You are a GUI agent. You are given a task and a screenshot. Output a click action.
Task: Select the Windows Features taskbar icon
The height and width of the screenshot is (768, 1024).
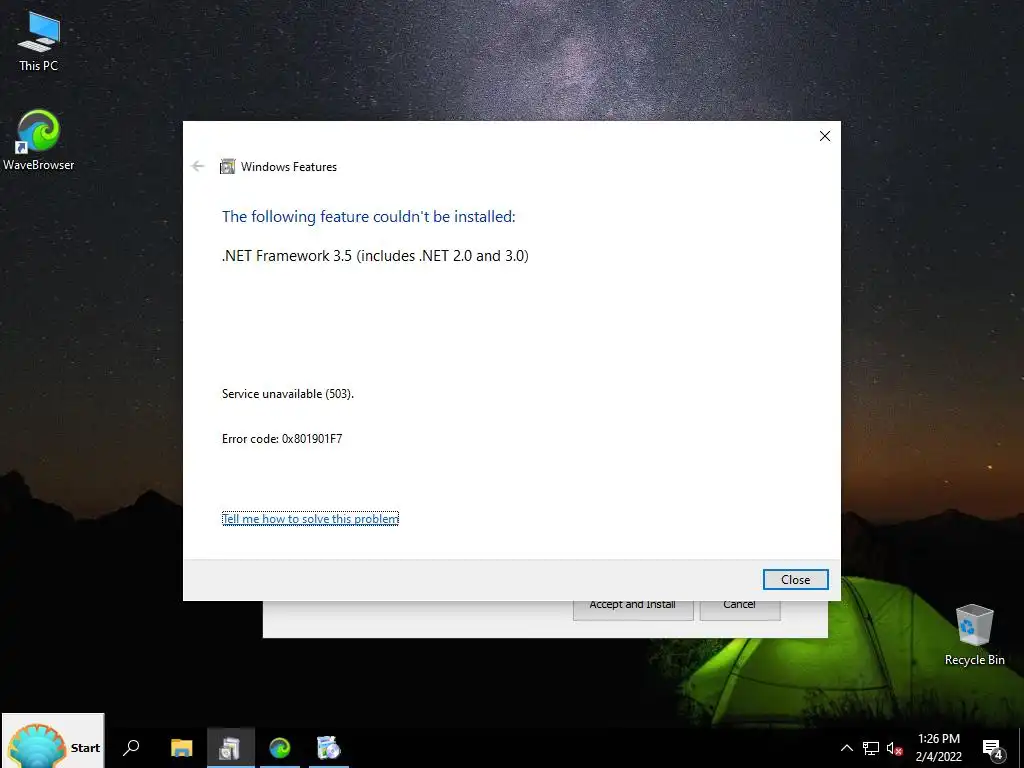click(230, 748)
